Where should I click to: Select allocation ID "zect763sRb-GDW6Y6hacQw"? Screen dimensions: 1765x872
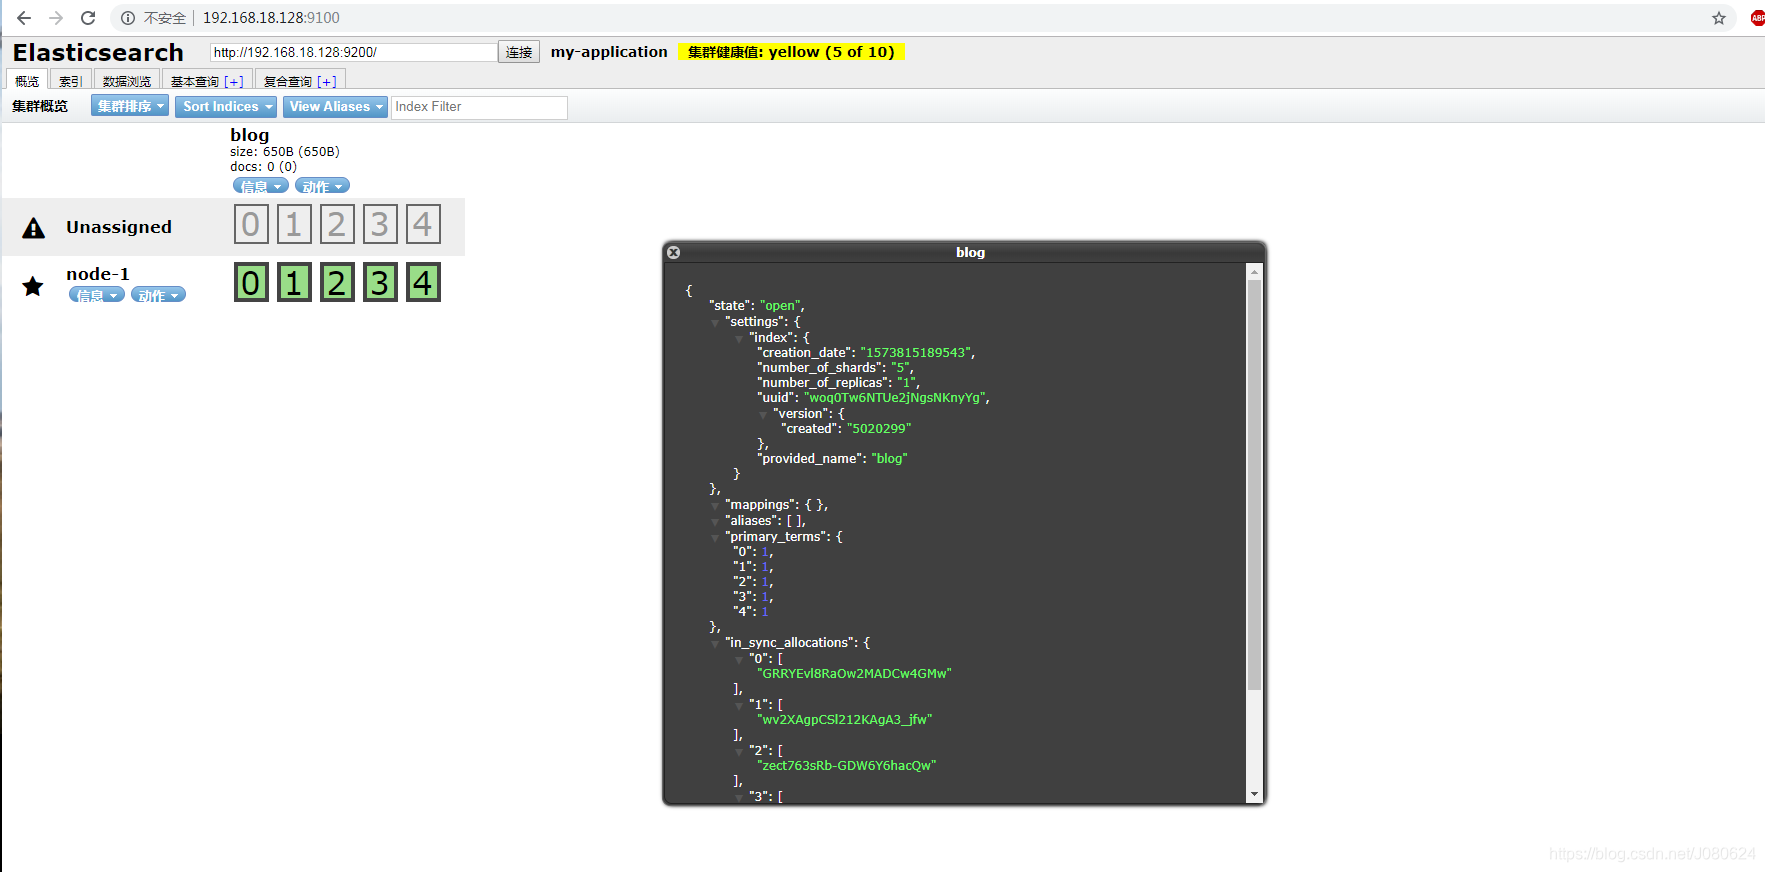tap(847, 766)
